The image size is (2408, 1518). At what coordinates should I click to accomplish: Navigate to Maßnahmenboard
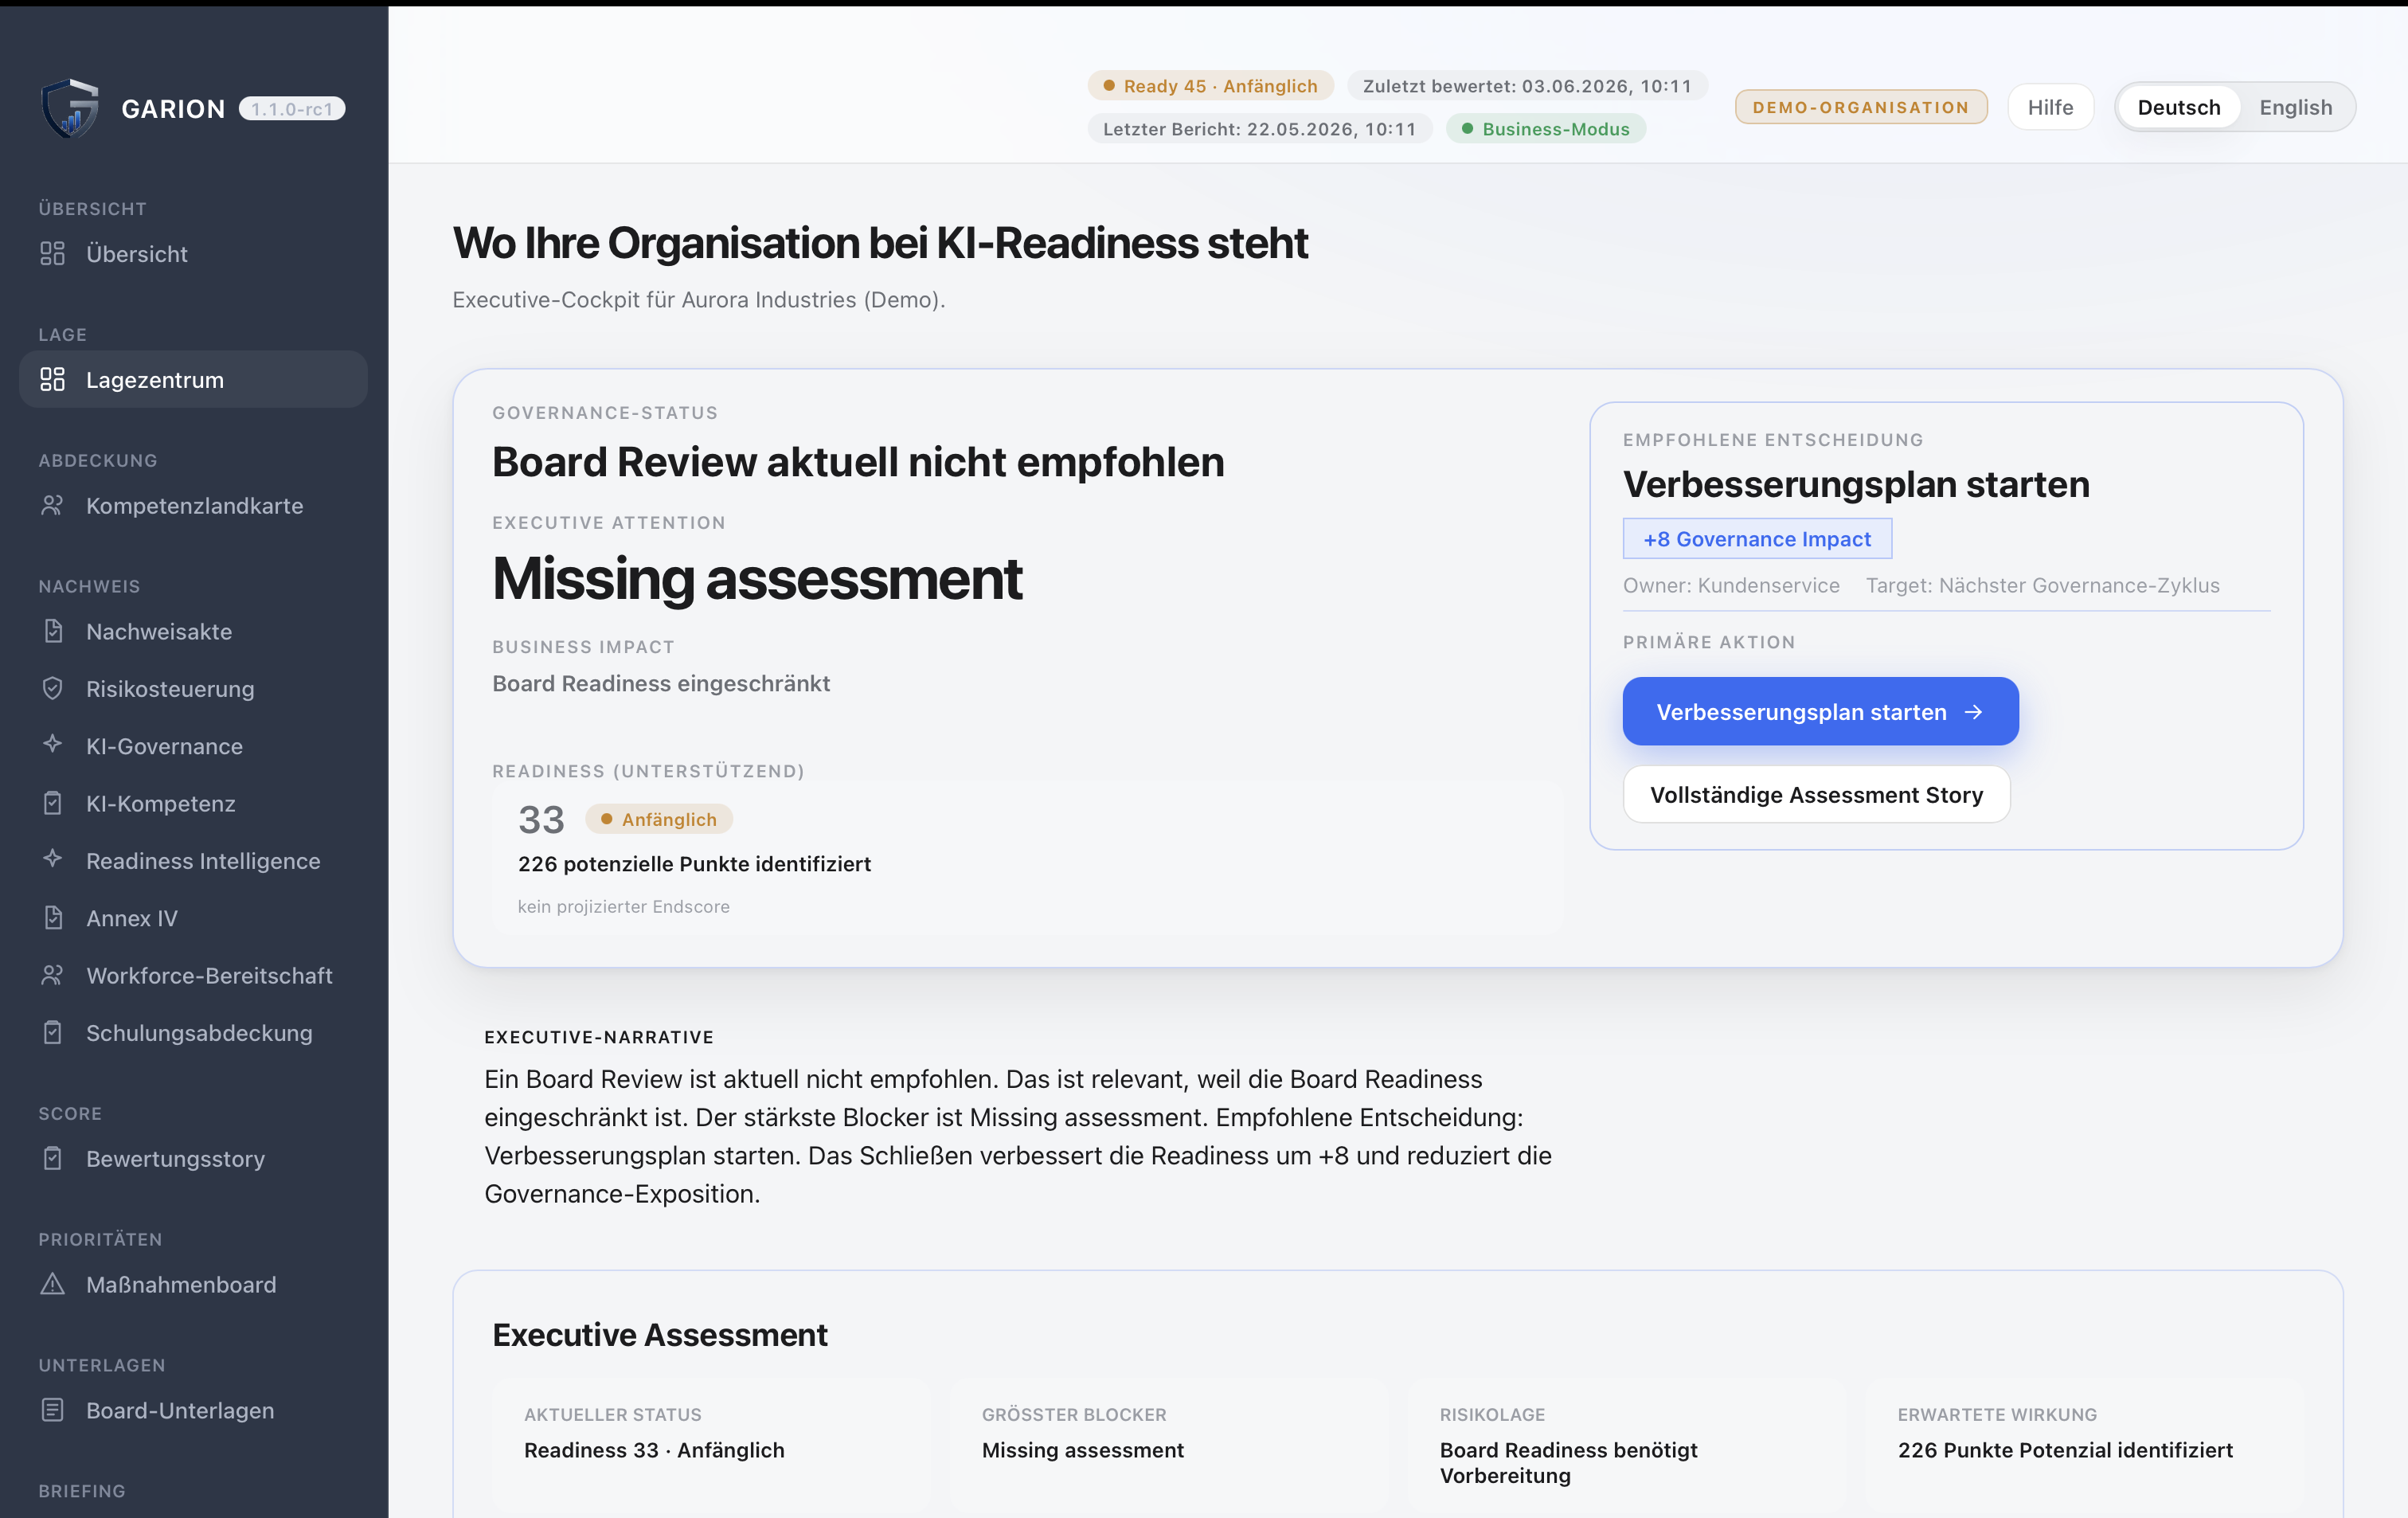193,1285
